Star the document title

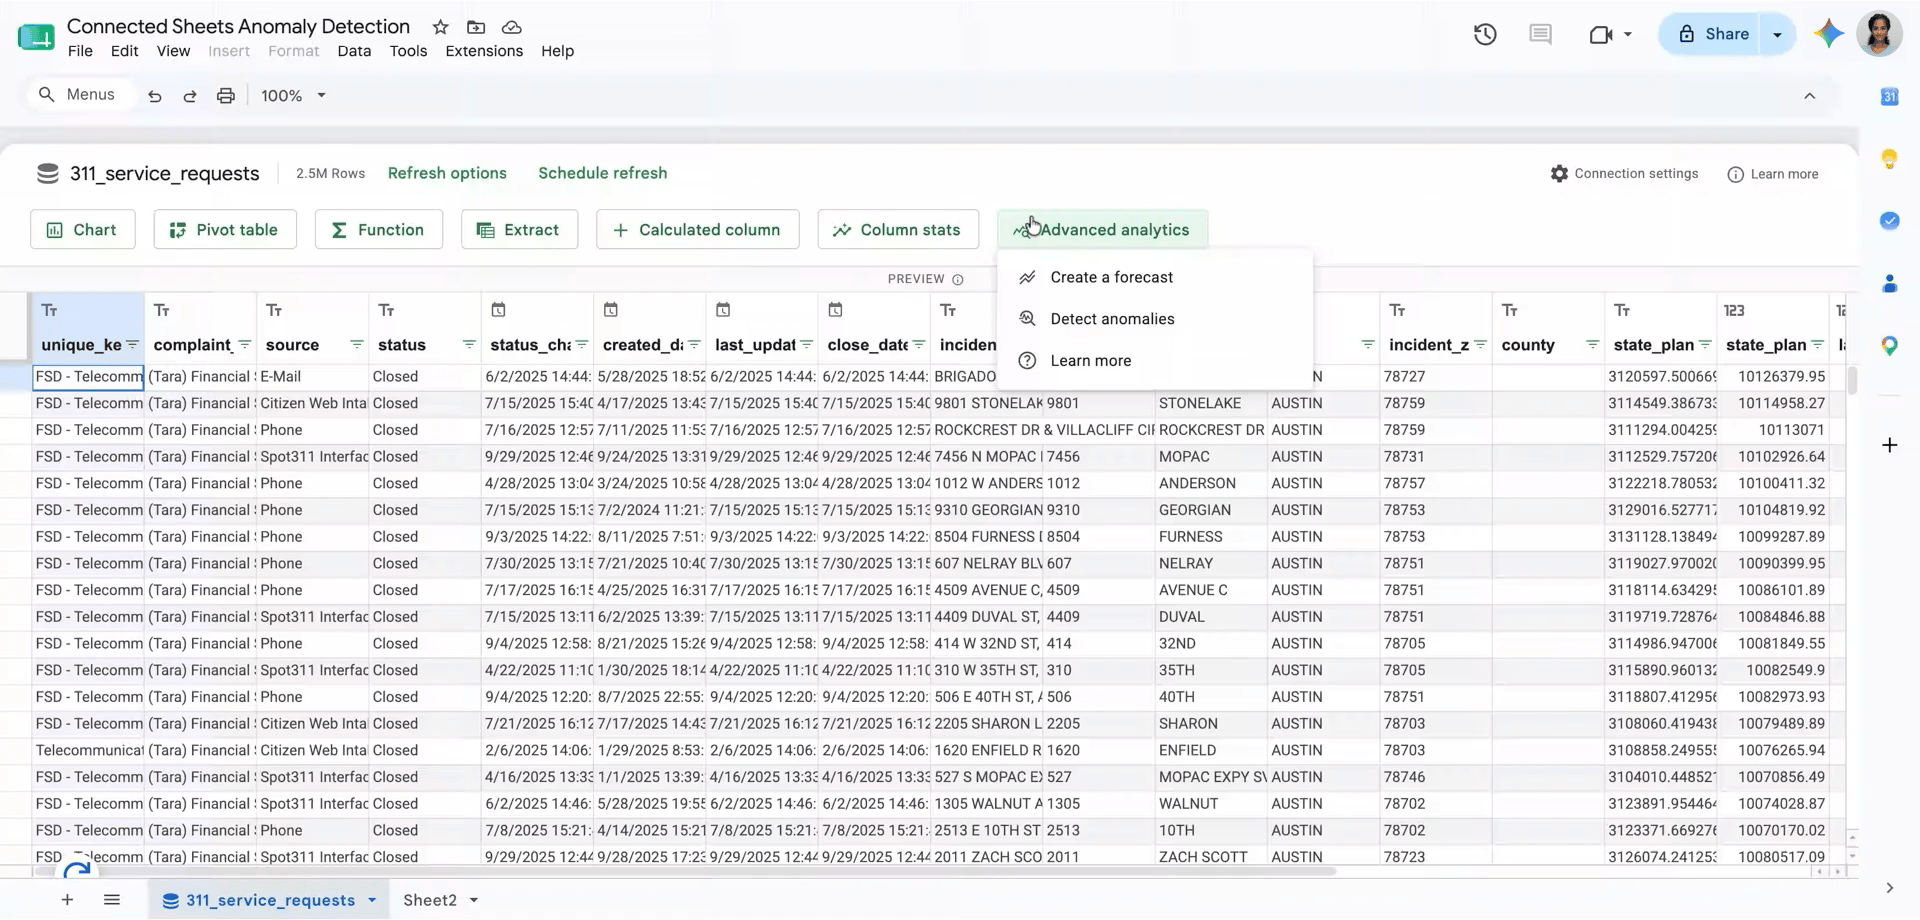(x=440, y=27)
